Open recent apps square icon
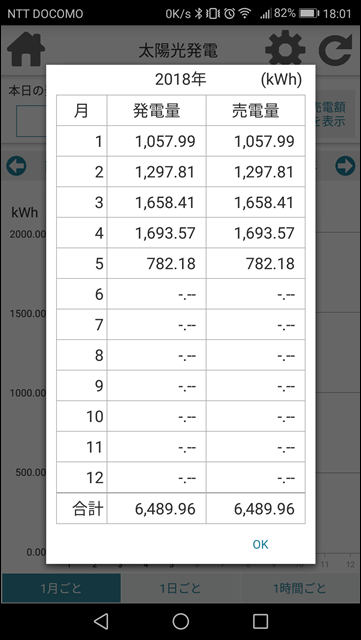361x640 pixels. pos(260,621)
